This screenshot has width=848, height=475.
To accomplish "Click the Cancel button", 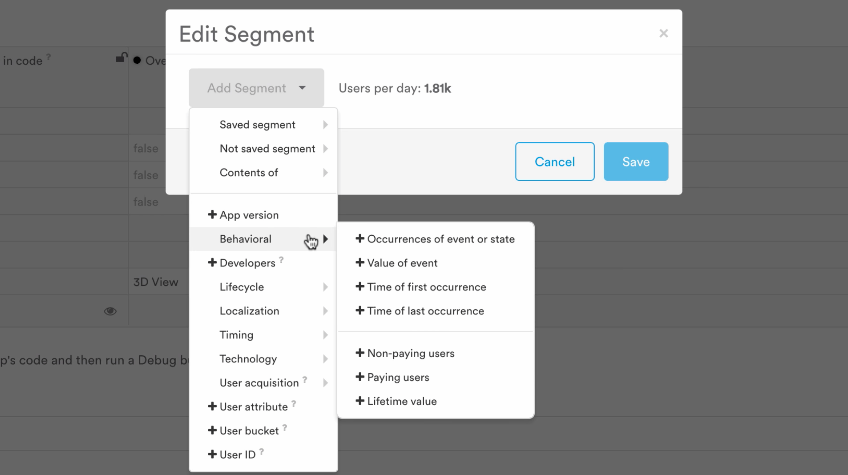I will pyautogui.click(x=555, y=162).
